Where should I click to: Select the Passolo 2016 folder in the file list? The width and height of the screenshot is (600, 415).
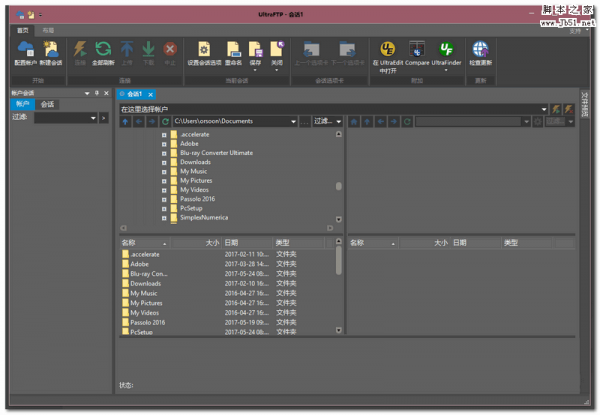pyautogui.click(x=148, y=322)
